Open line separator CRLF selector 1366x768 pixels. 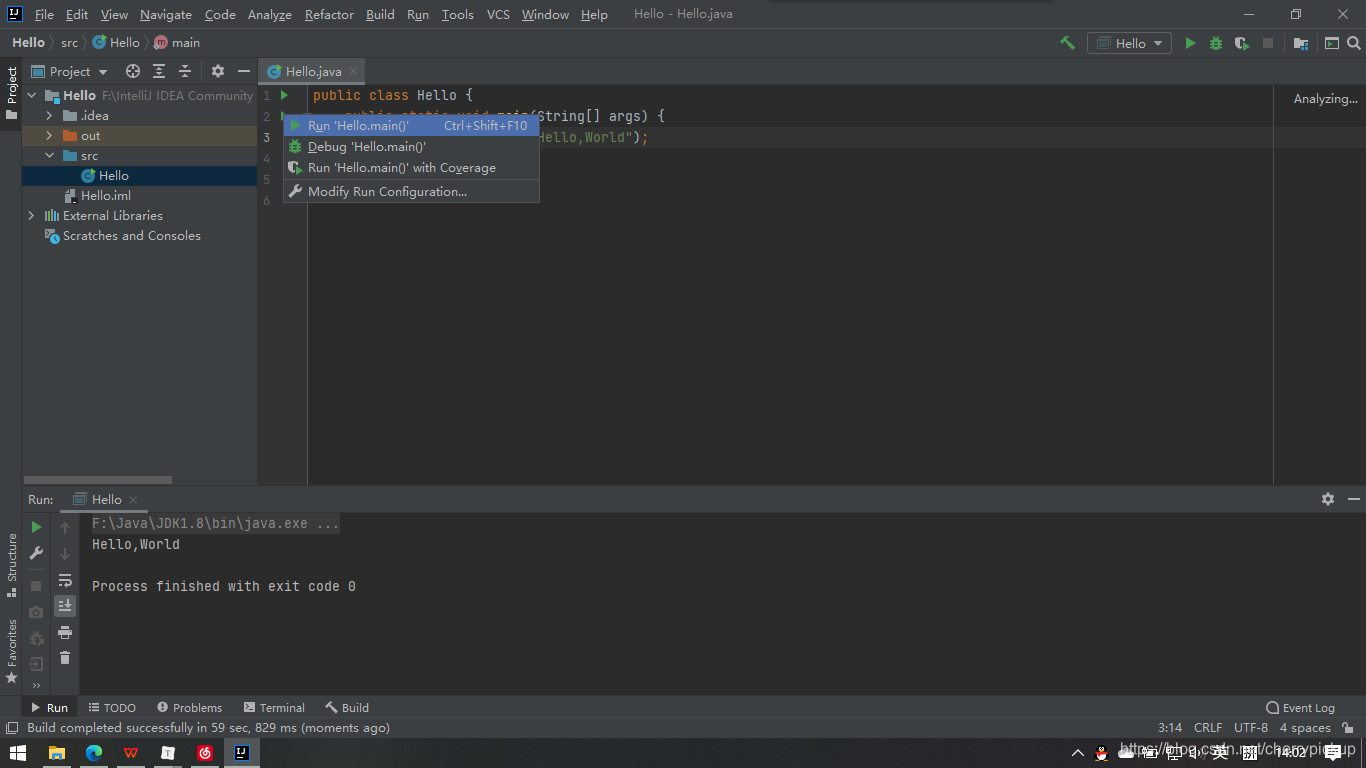(1208, 728)
